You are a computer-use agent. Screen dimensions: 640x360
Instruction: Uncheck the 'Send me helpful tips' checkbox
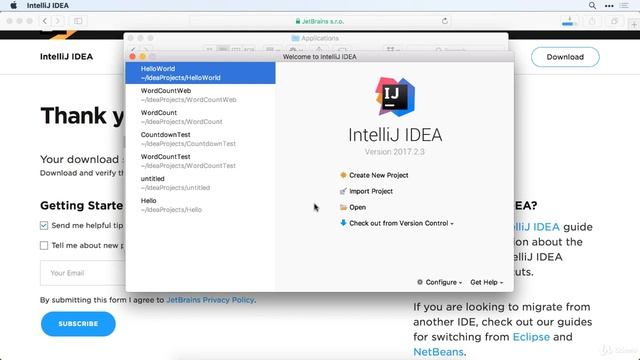tap(44, 225)
